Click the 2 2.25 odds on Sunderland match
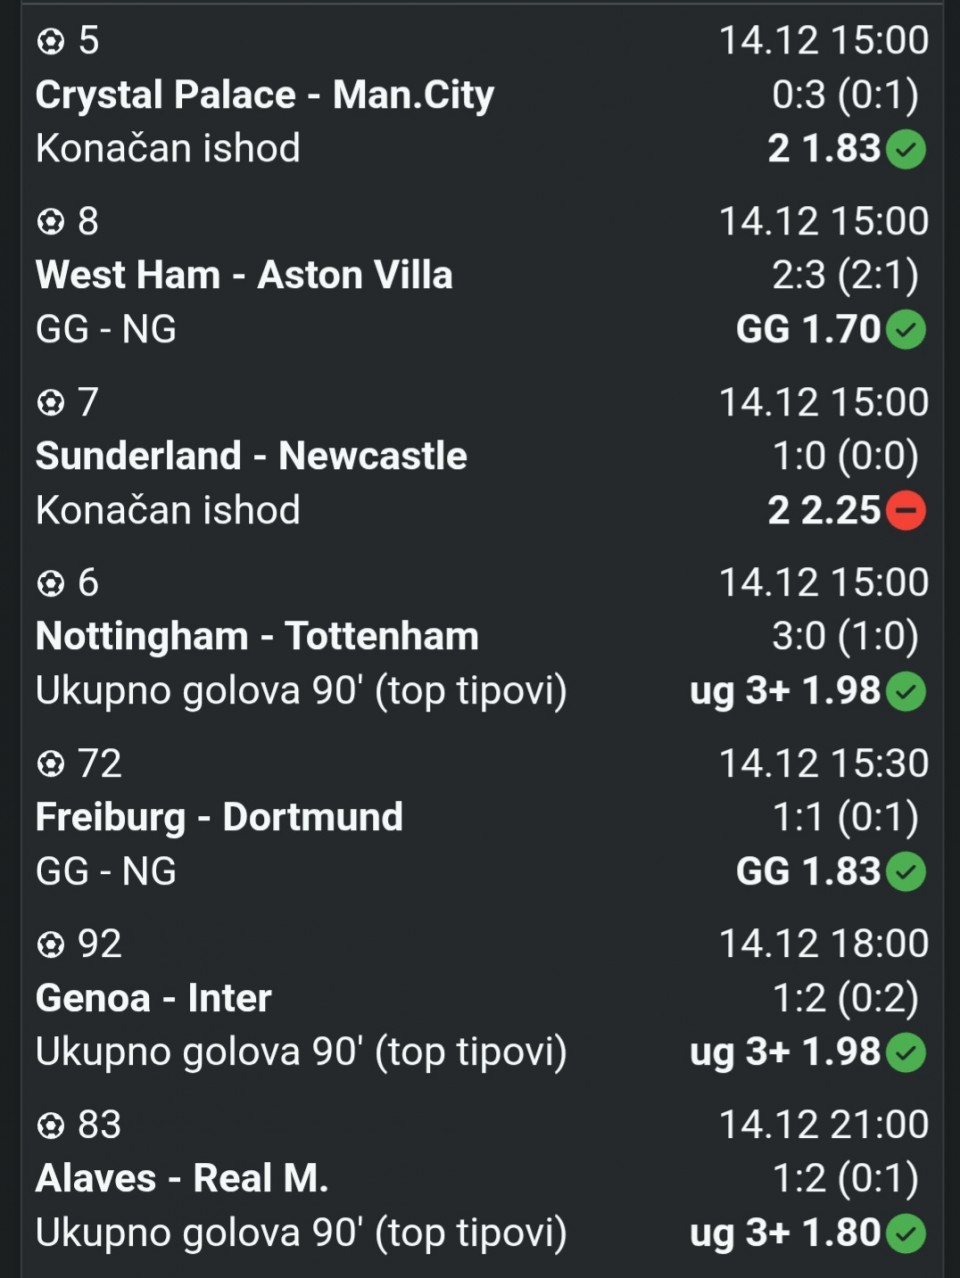Image resolution: width=960 pixels, height=1278 pixels. click(x=824, y=511)
